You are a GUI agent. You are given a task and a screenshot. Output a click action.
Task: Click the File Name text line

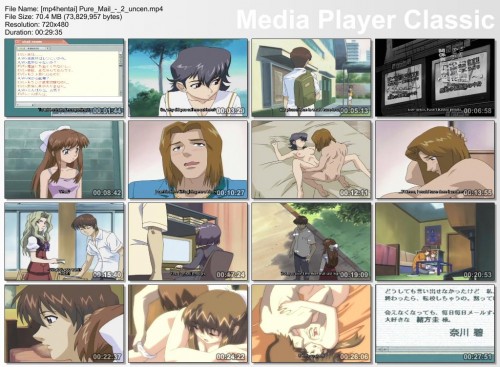click(x=84, y=9)
